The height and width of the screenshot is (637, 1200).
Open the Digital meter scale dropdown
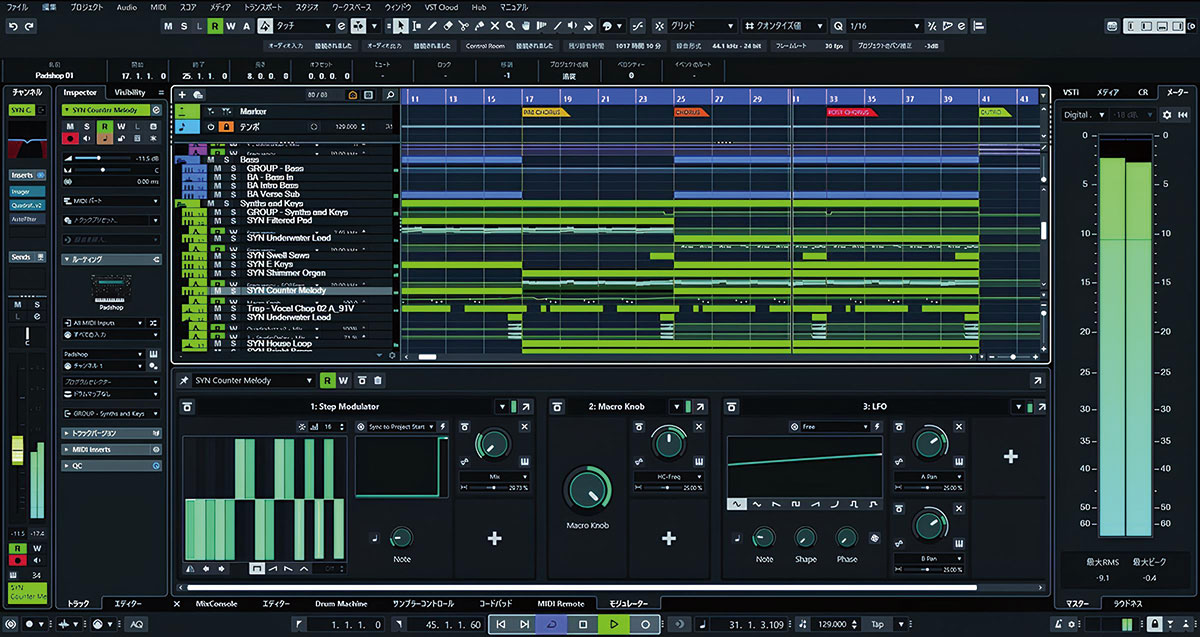point(1085,115)
